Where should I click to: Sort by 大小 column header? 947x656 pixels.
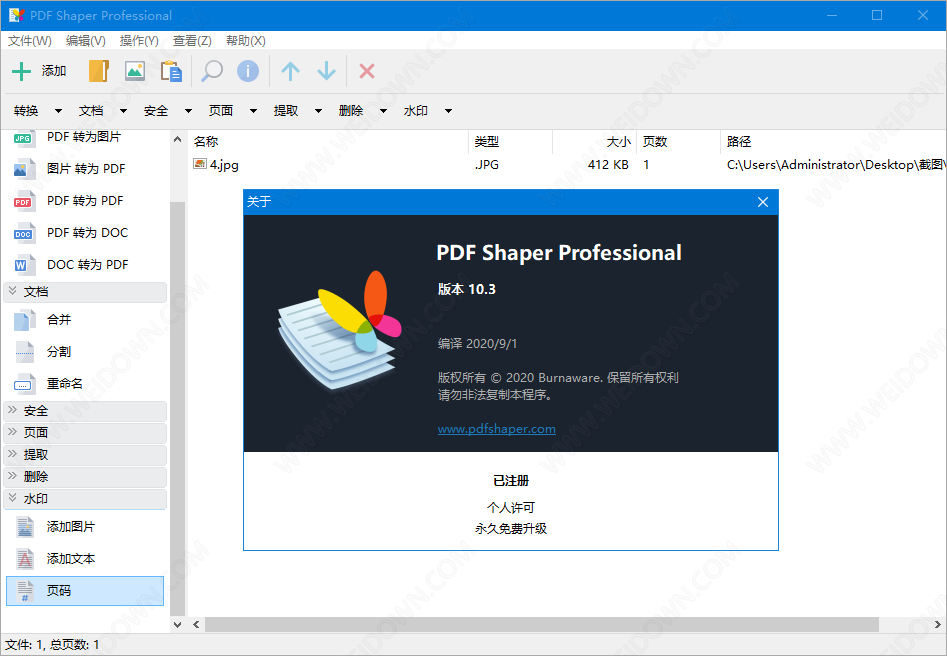pos(594,141)
